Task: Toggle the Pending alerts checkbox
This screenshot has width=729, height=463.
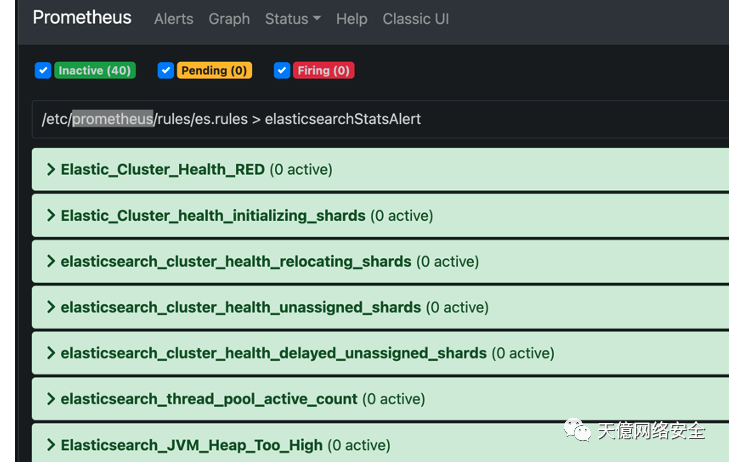Action: [166, 70]
